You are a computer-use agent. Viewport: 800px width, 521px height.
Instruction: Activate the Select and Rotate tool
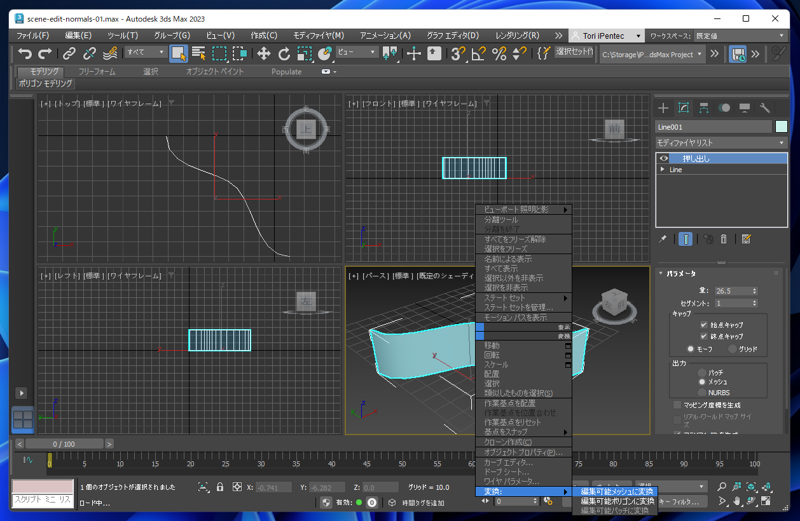pos(284,53)
